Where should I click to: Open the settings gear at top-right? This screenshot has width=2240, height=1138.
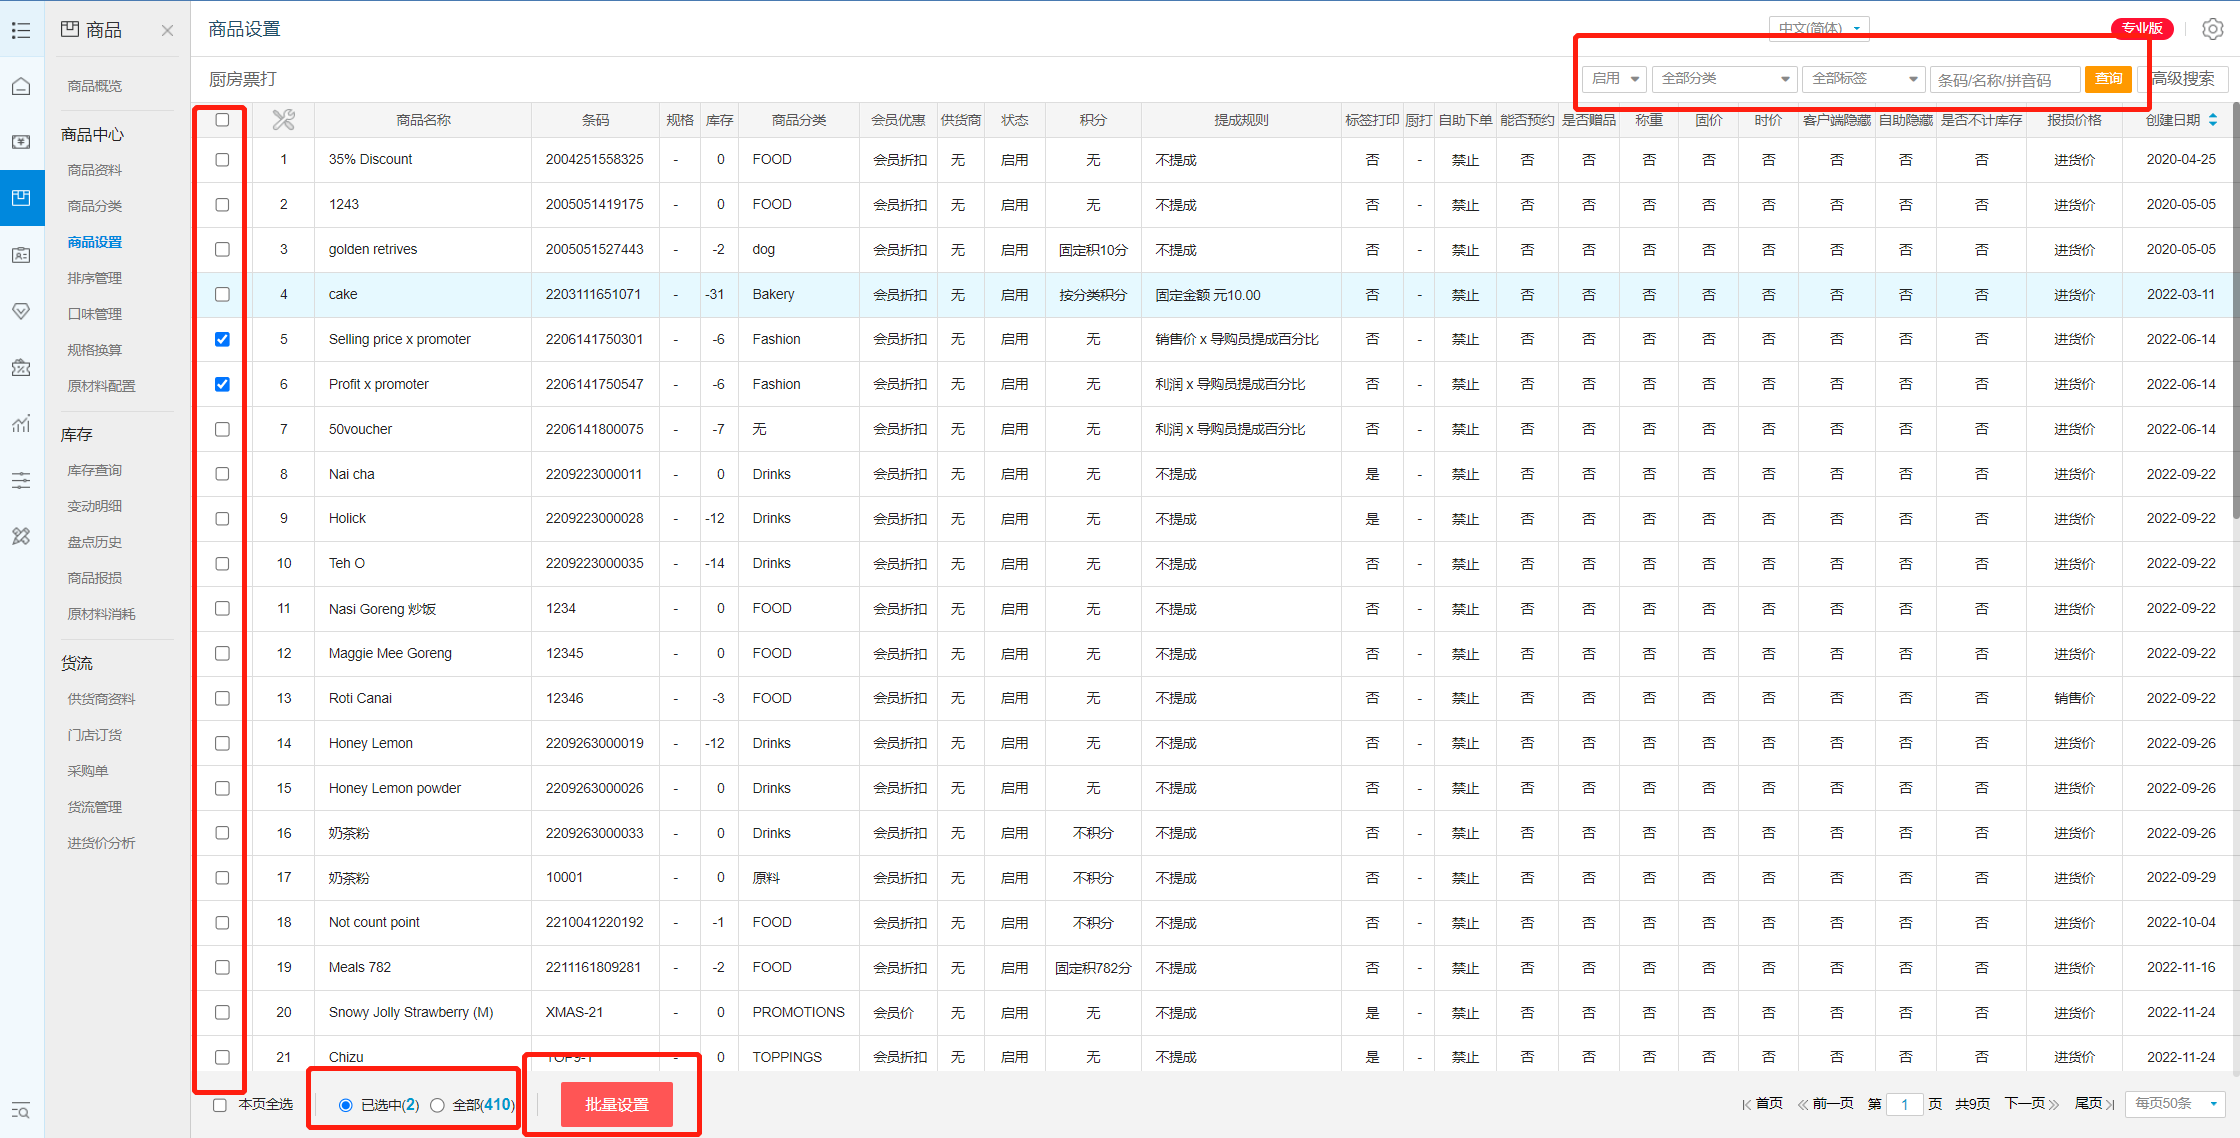[2212, 29]
